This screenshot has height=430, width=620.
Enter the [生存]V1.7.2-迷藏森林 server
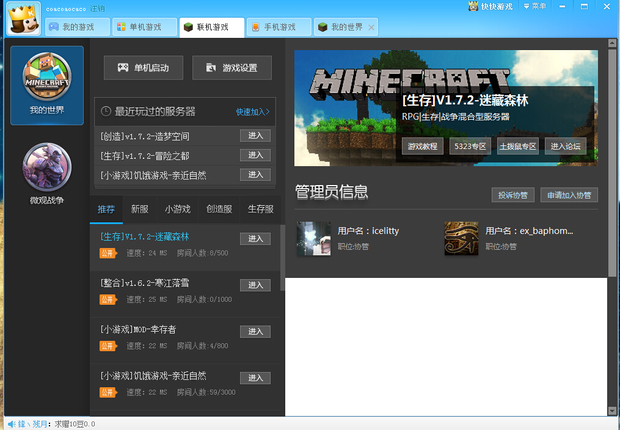click(x=255, y=239)
